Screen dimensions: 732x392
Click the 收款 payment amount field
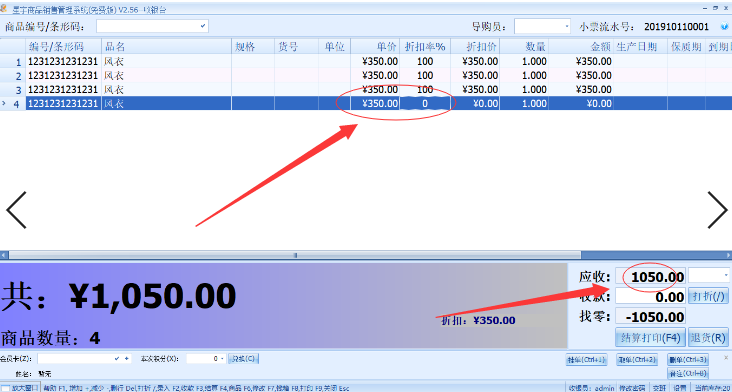point(651,296)
